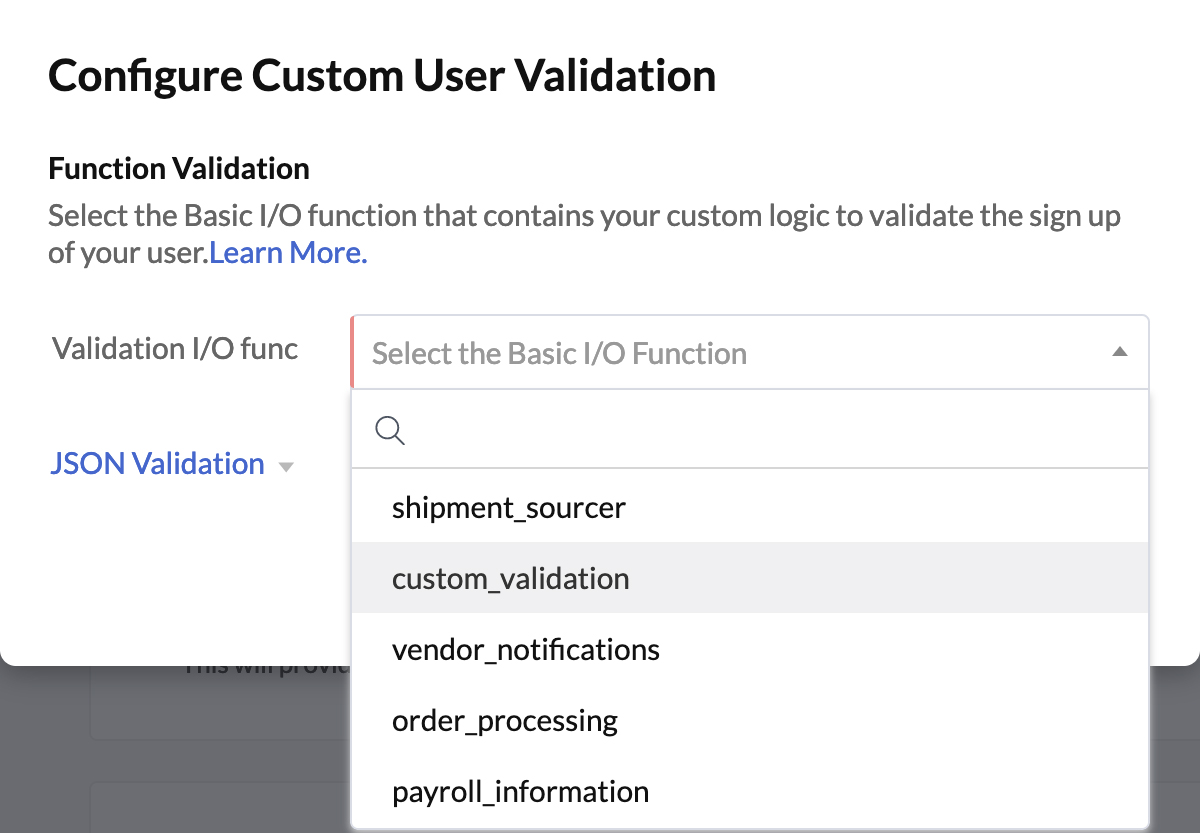1200x833 pixels.
Task: Click the Configure Custom User Validation title
Action: 383,75
